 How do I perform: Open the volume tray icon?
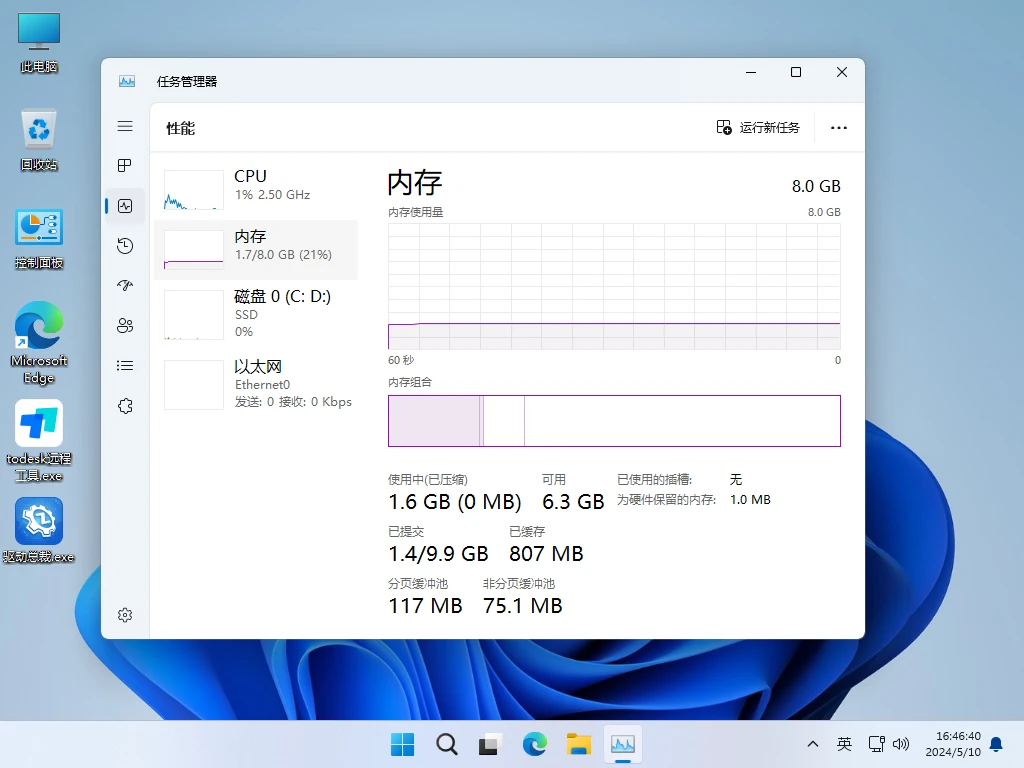[x=901, y=744]
